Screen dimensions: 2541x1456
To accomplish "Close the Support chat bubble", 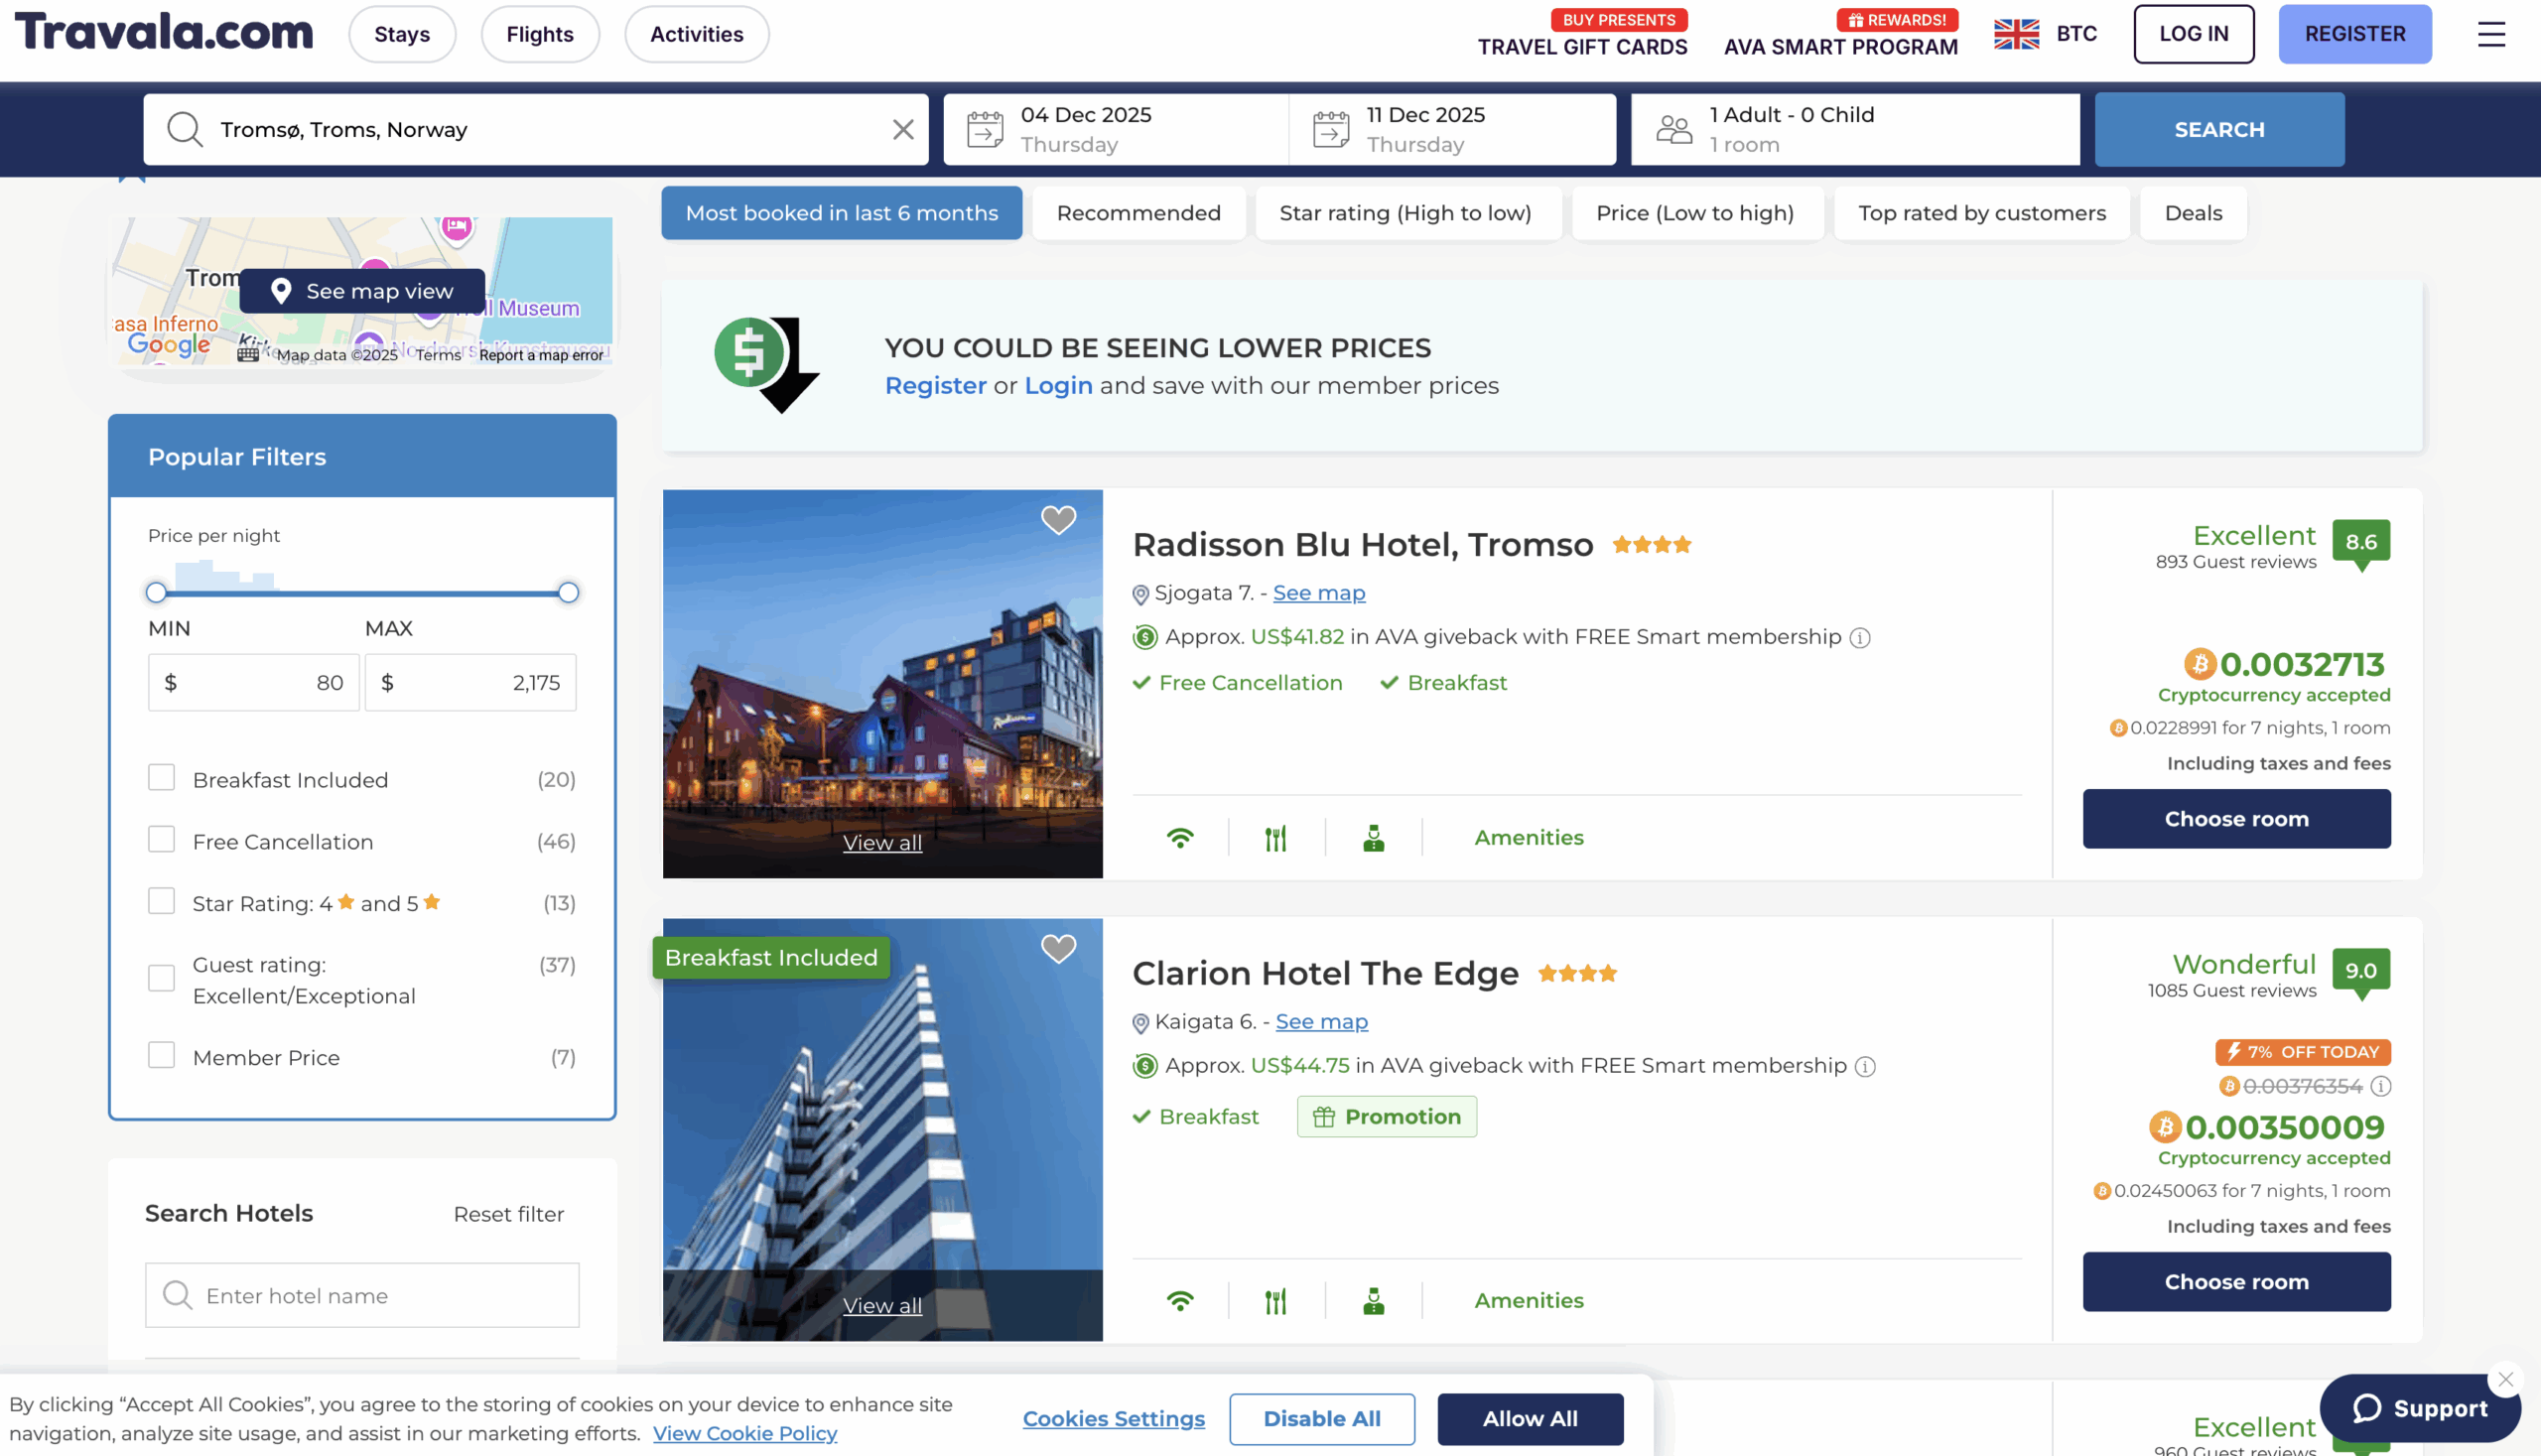I will [x=2505, y=1380].
